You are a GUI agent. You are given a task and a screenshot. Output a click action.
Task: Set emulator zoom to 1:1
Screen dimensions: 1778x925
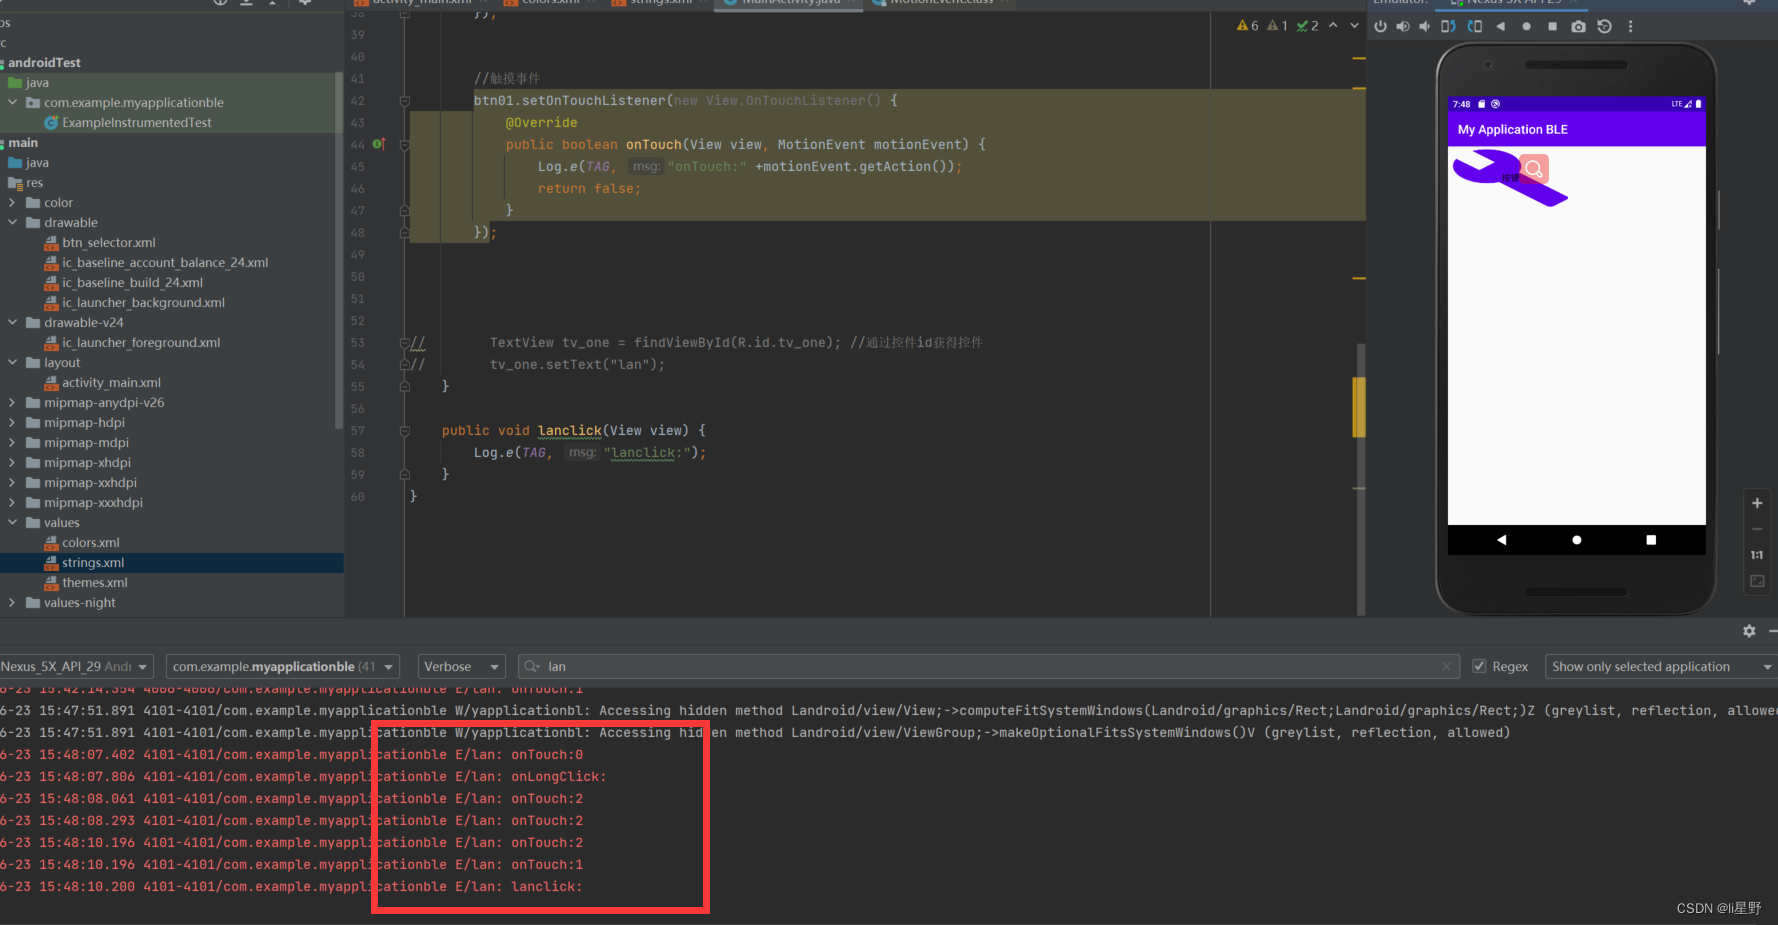pos(1757,554)
